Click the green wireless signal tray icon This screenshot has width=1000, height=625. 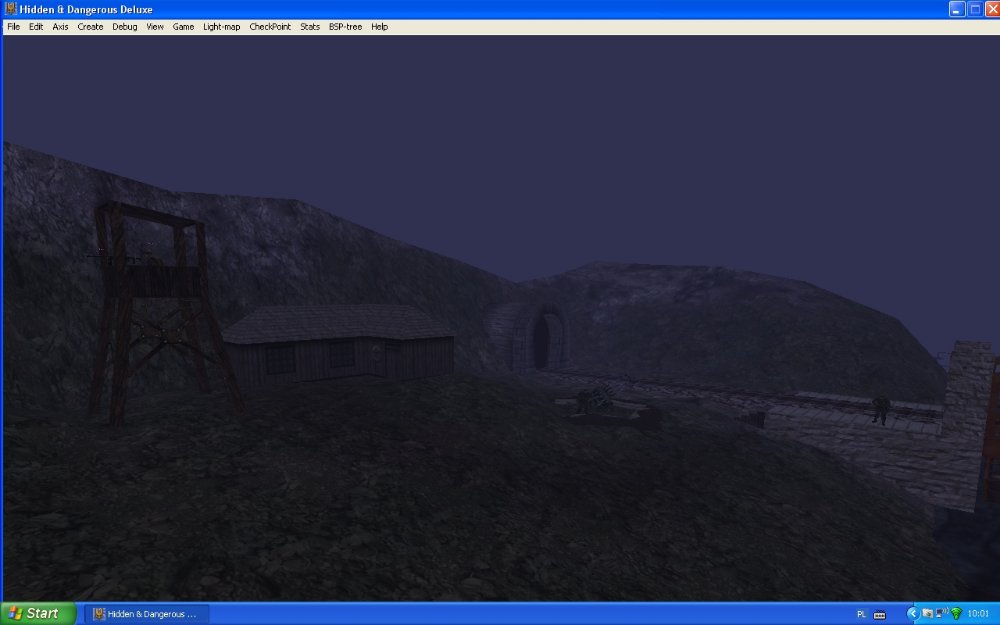click(956, 613)
